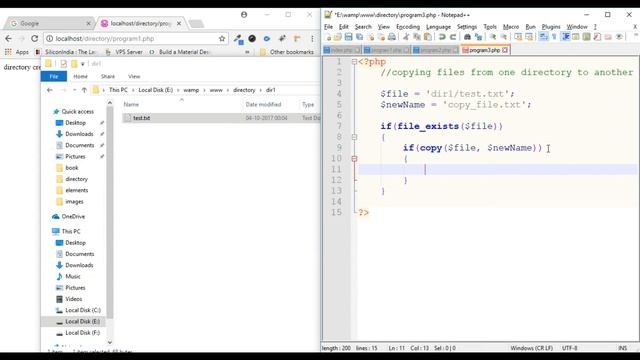640x360 pixels.
Task: Expand the chevron after 'wamp' in address path
Action: tap(204, 90)
